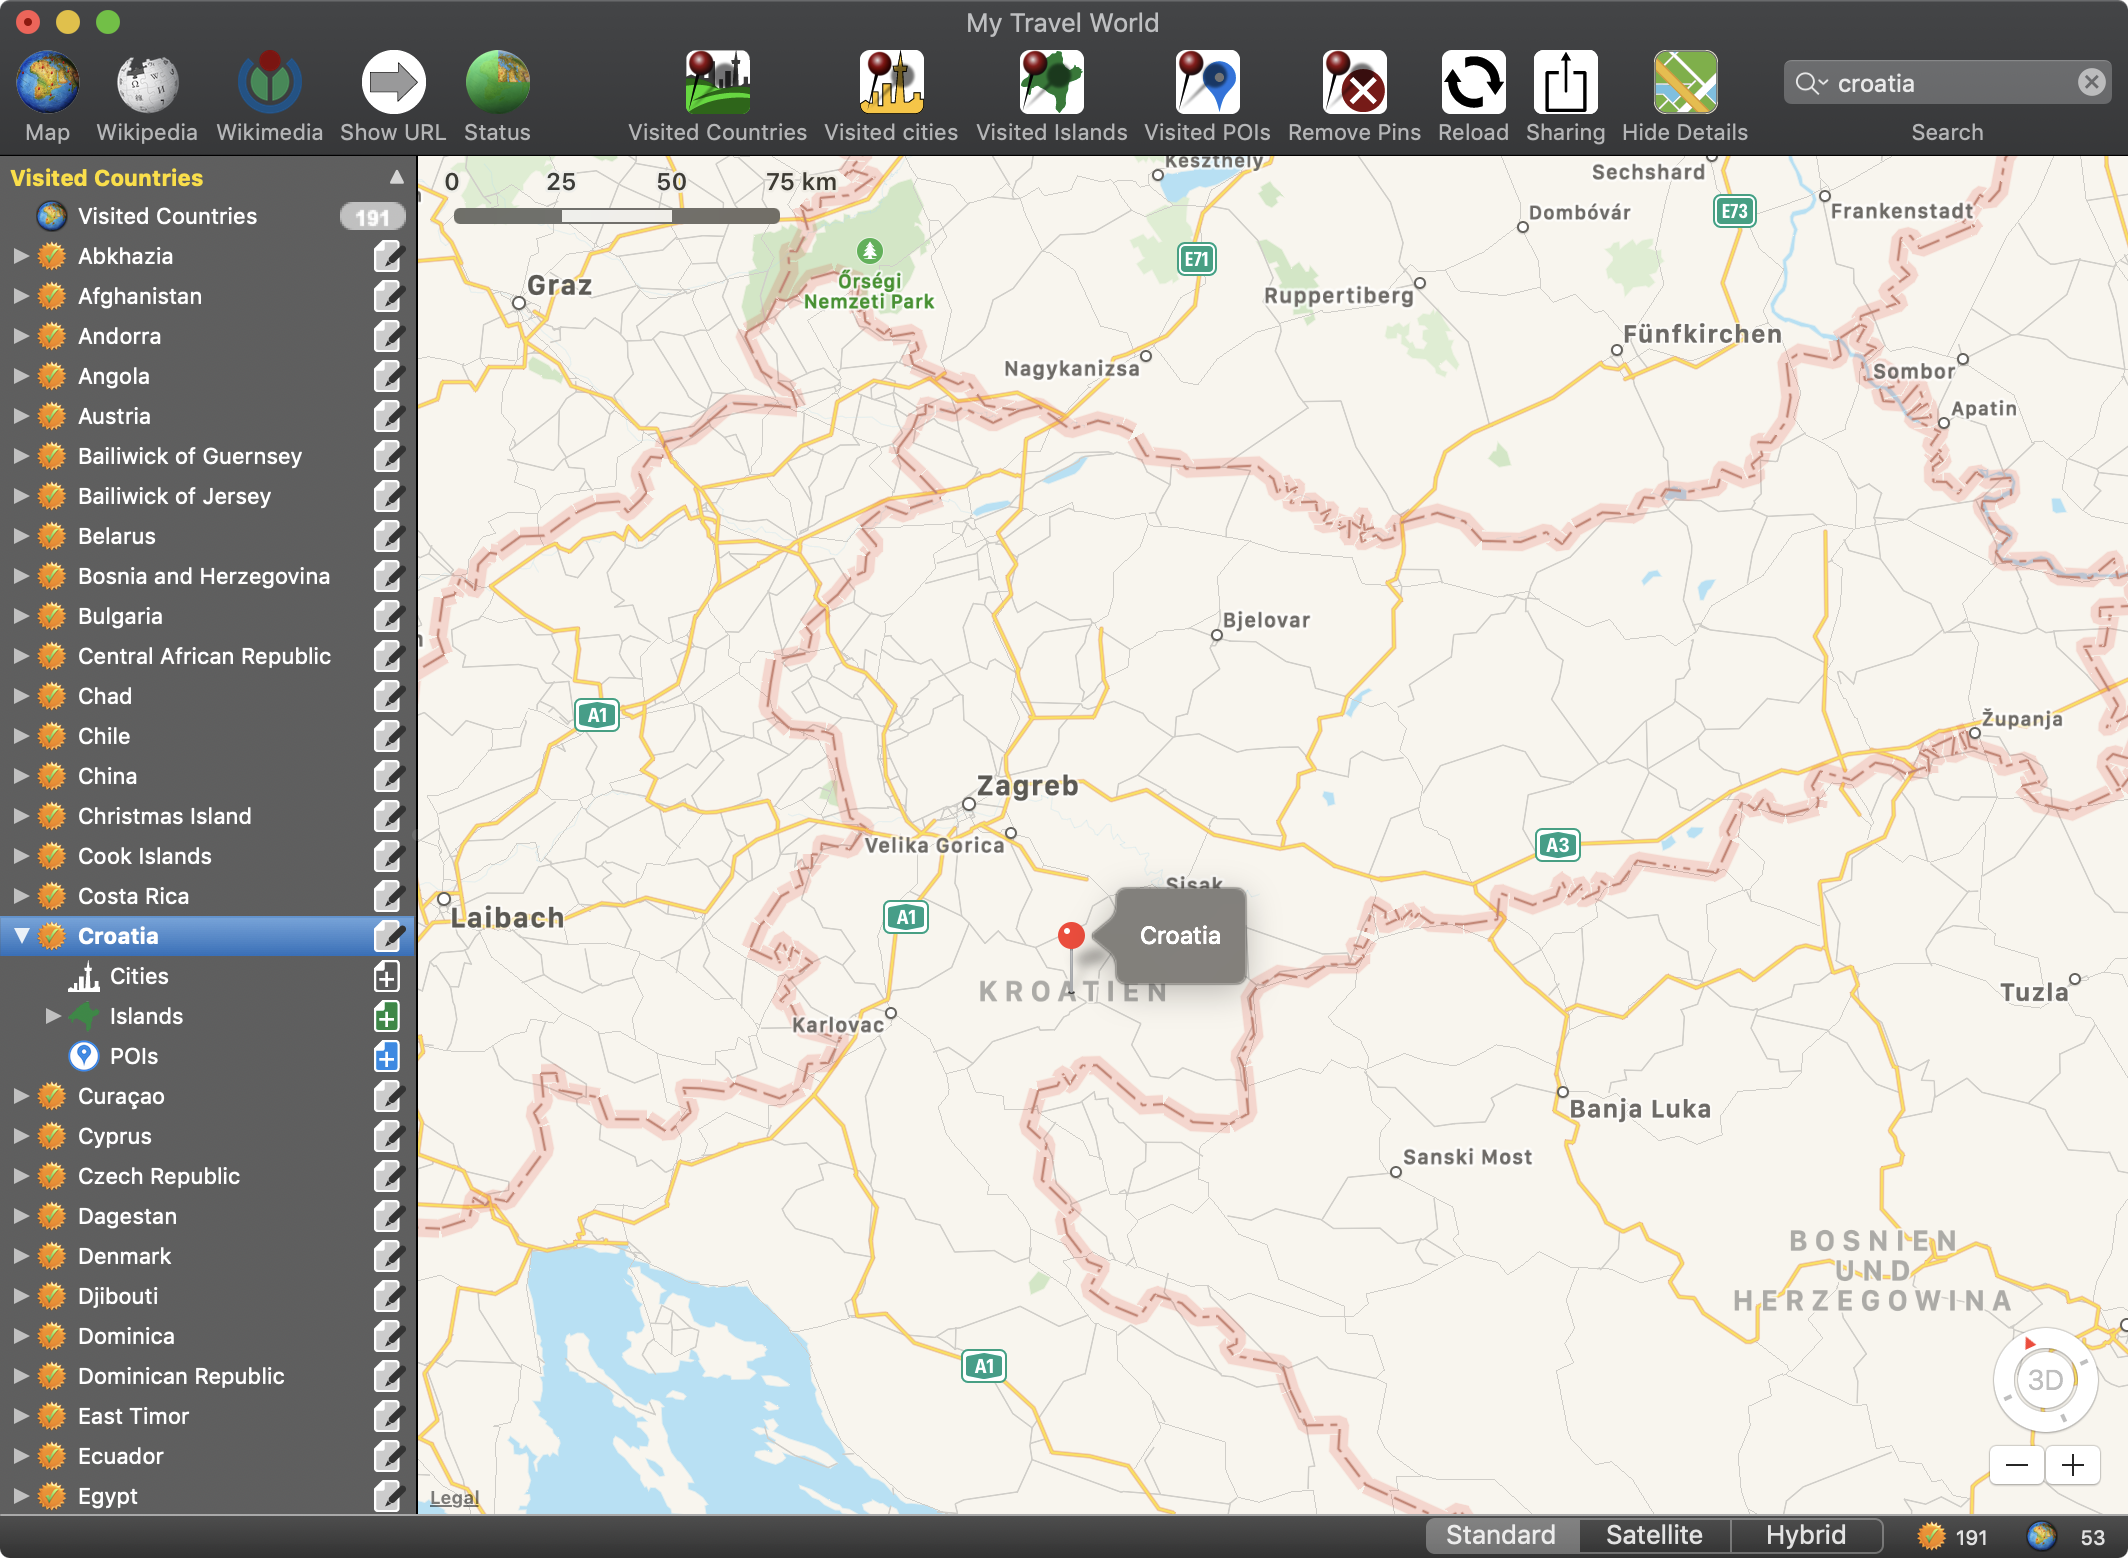The height and width of the screenshot is (1558, 2128).
Task: Edit the Austria entry pencil icon
Action: click(x=388, y=416)
